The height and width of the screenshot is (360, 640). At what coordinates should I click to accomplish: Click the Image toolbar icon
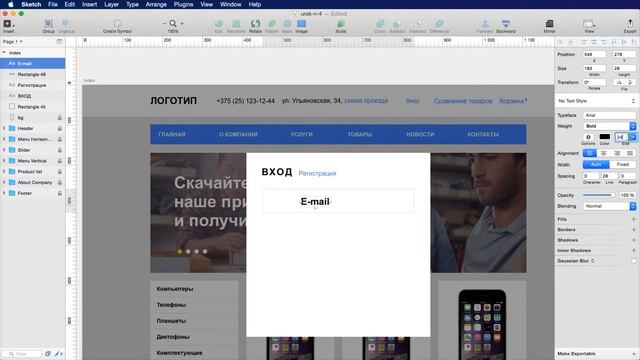[x=301, y=24]
